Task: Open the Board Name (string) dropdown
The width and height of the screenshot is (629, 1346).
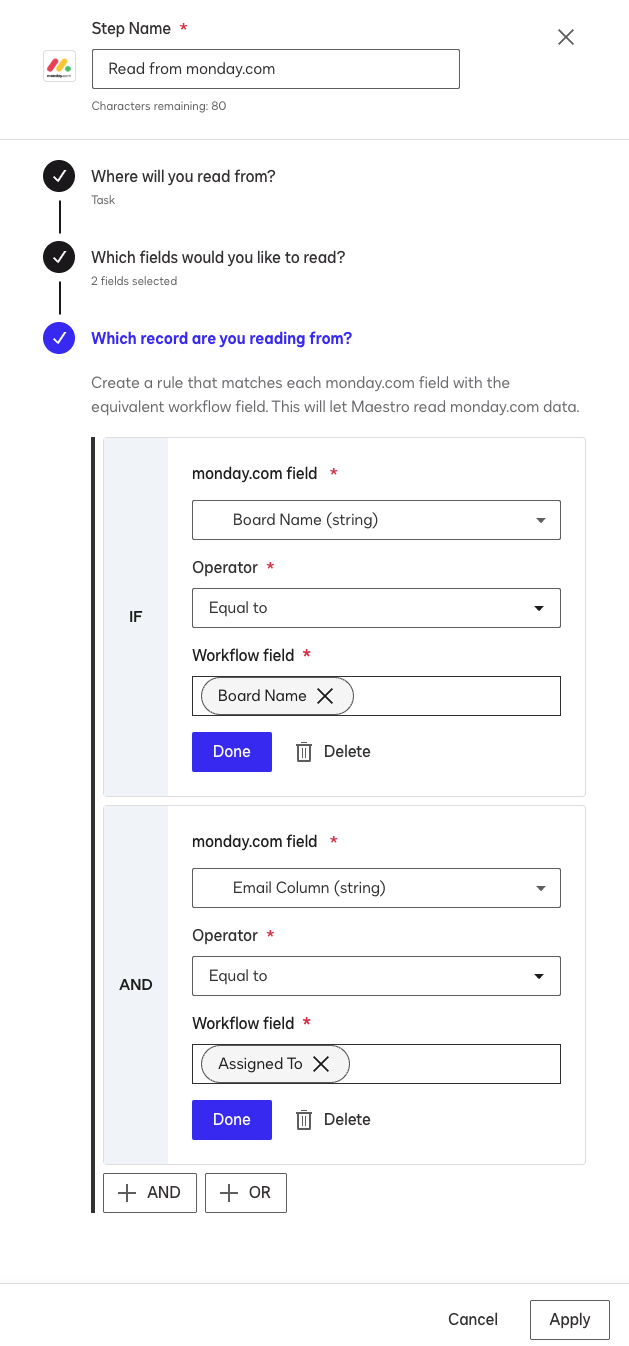Action: [x=376, y=520]
